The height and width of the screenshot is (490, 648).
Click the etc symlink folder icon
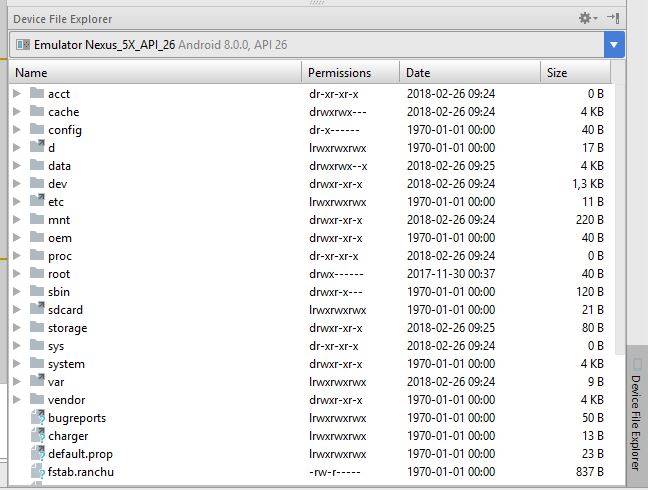(37, 200)
